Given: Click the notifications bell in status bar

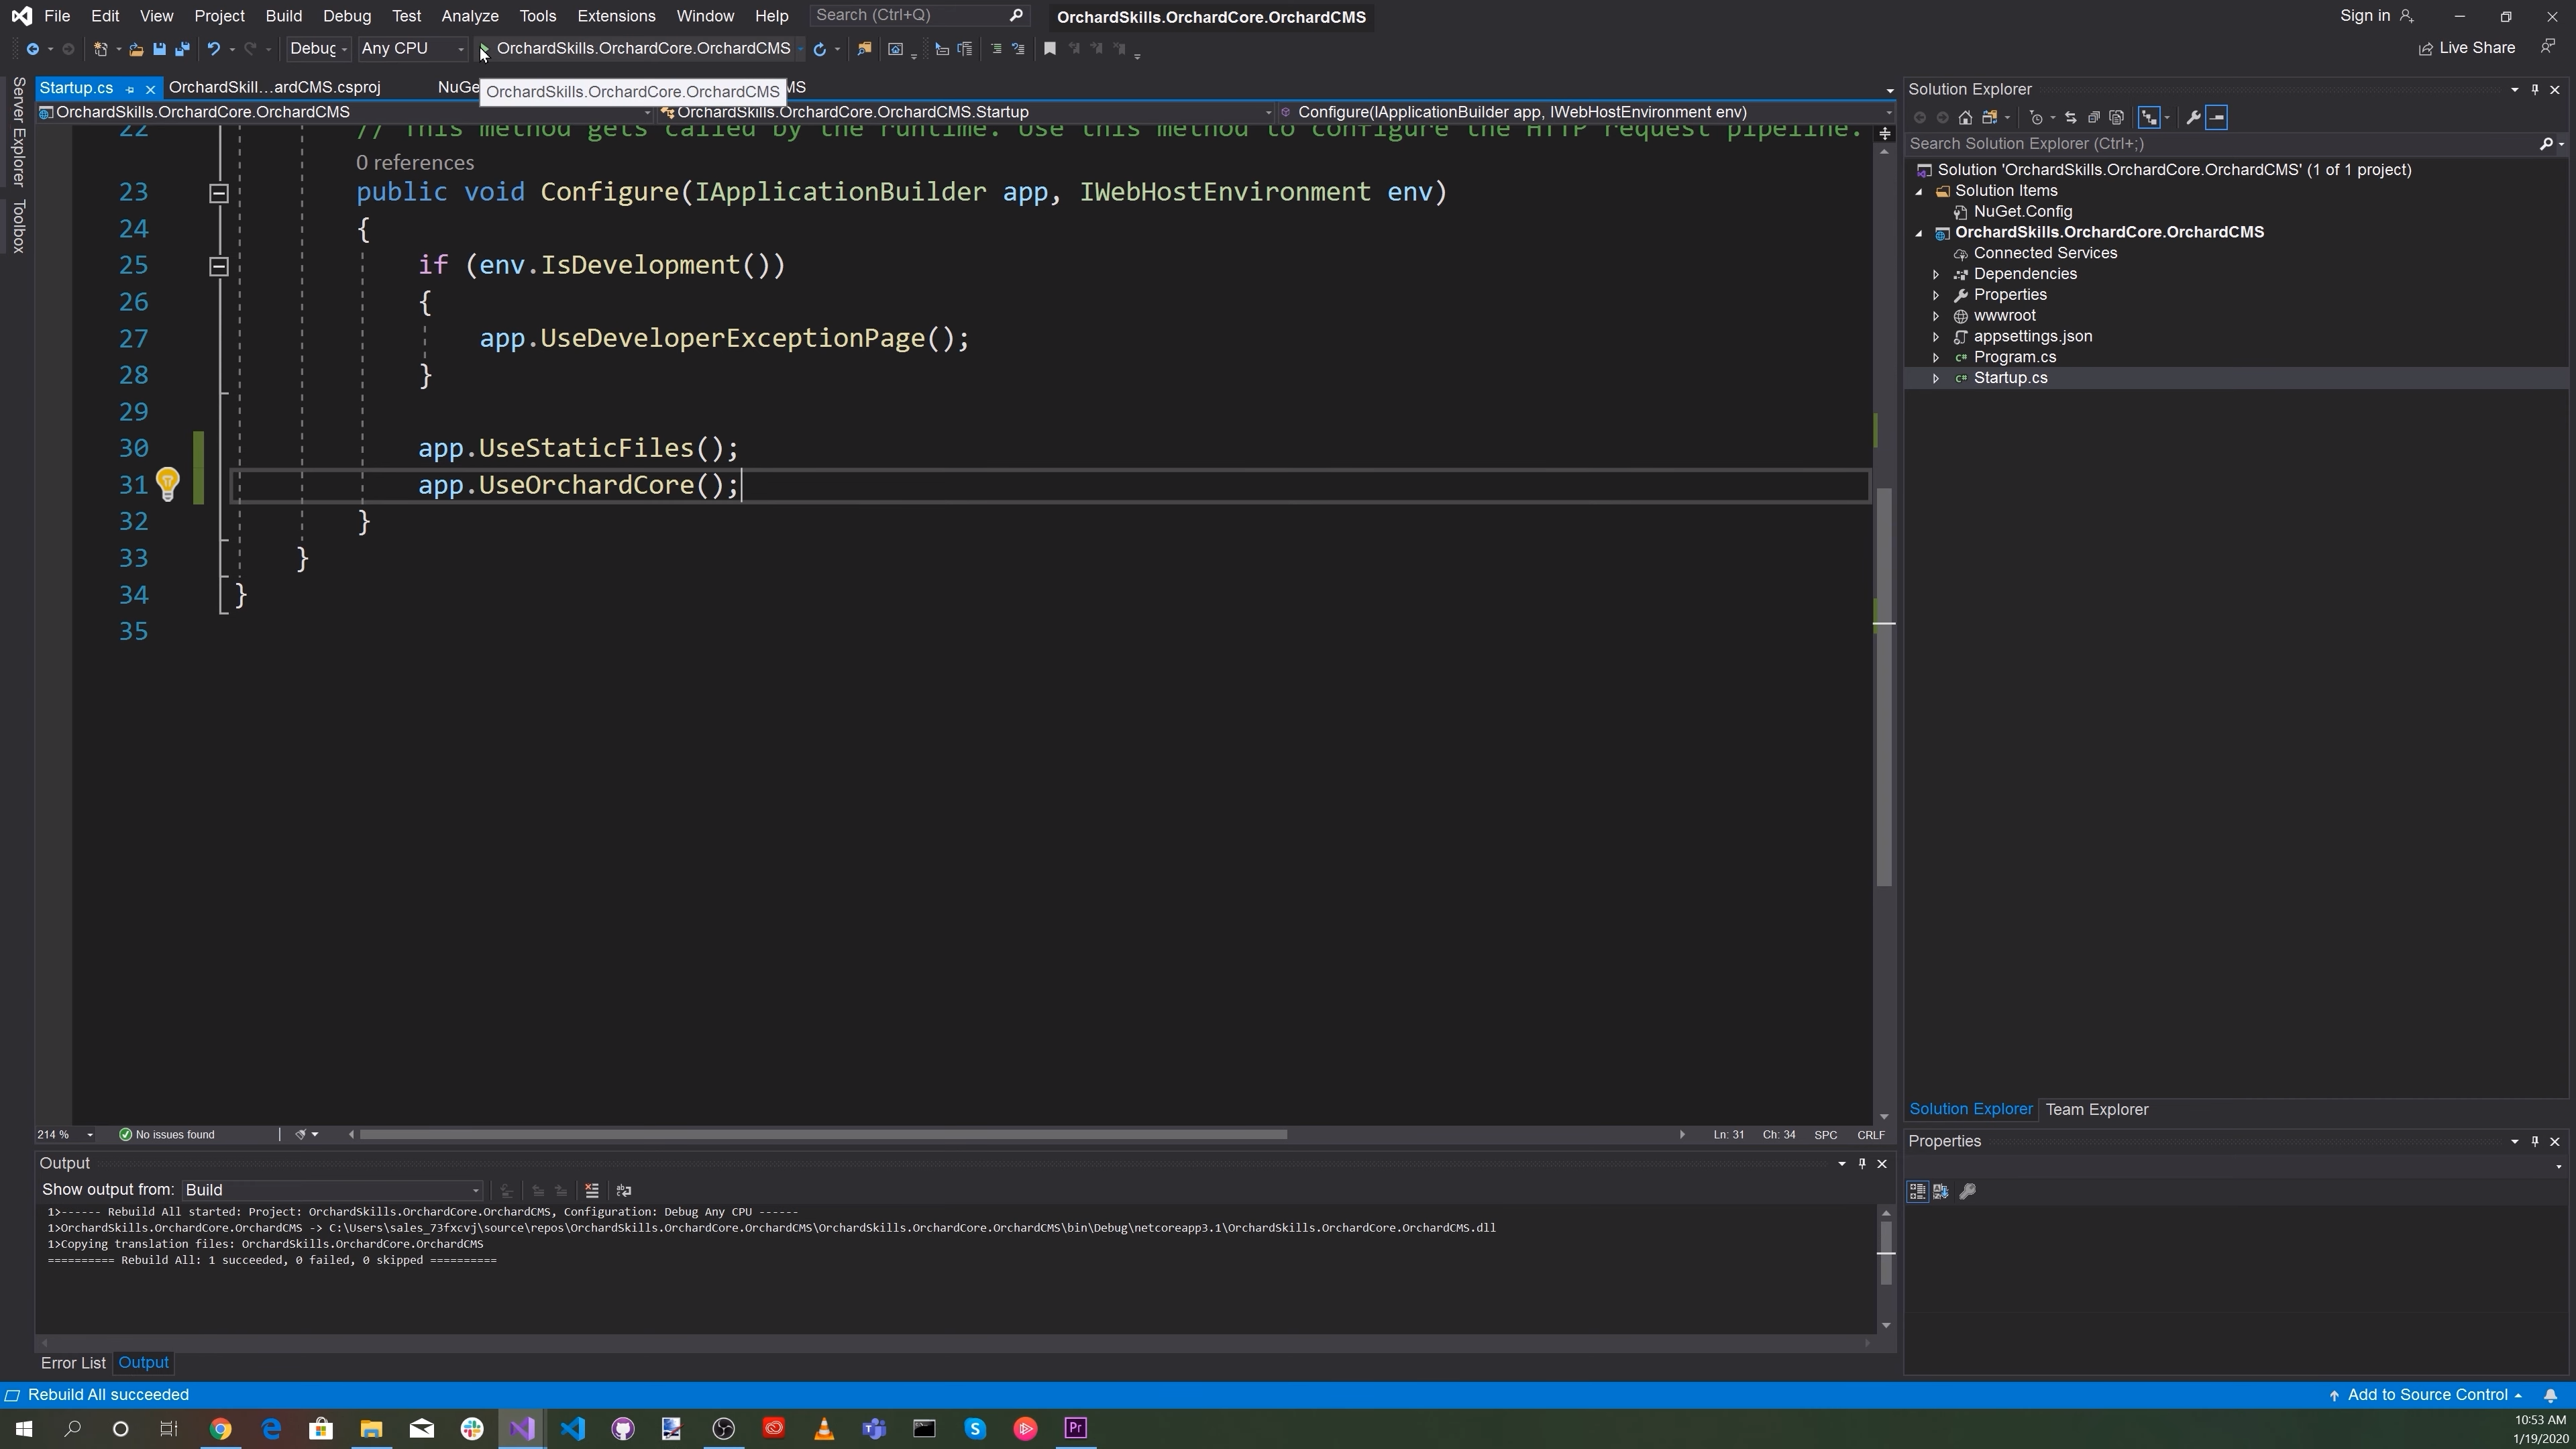Looking at the screenshot, I should (x=2551, y=1396).
